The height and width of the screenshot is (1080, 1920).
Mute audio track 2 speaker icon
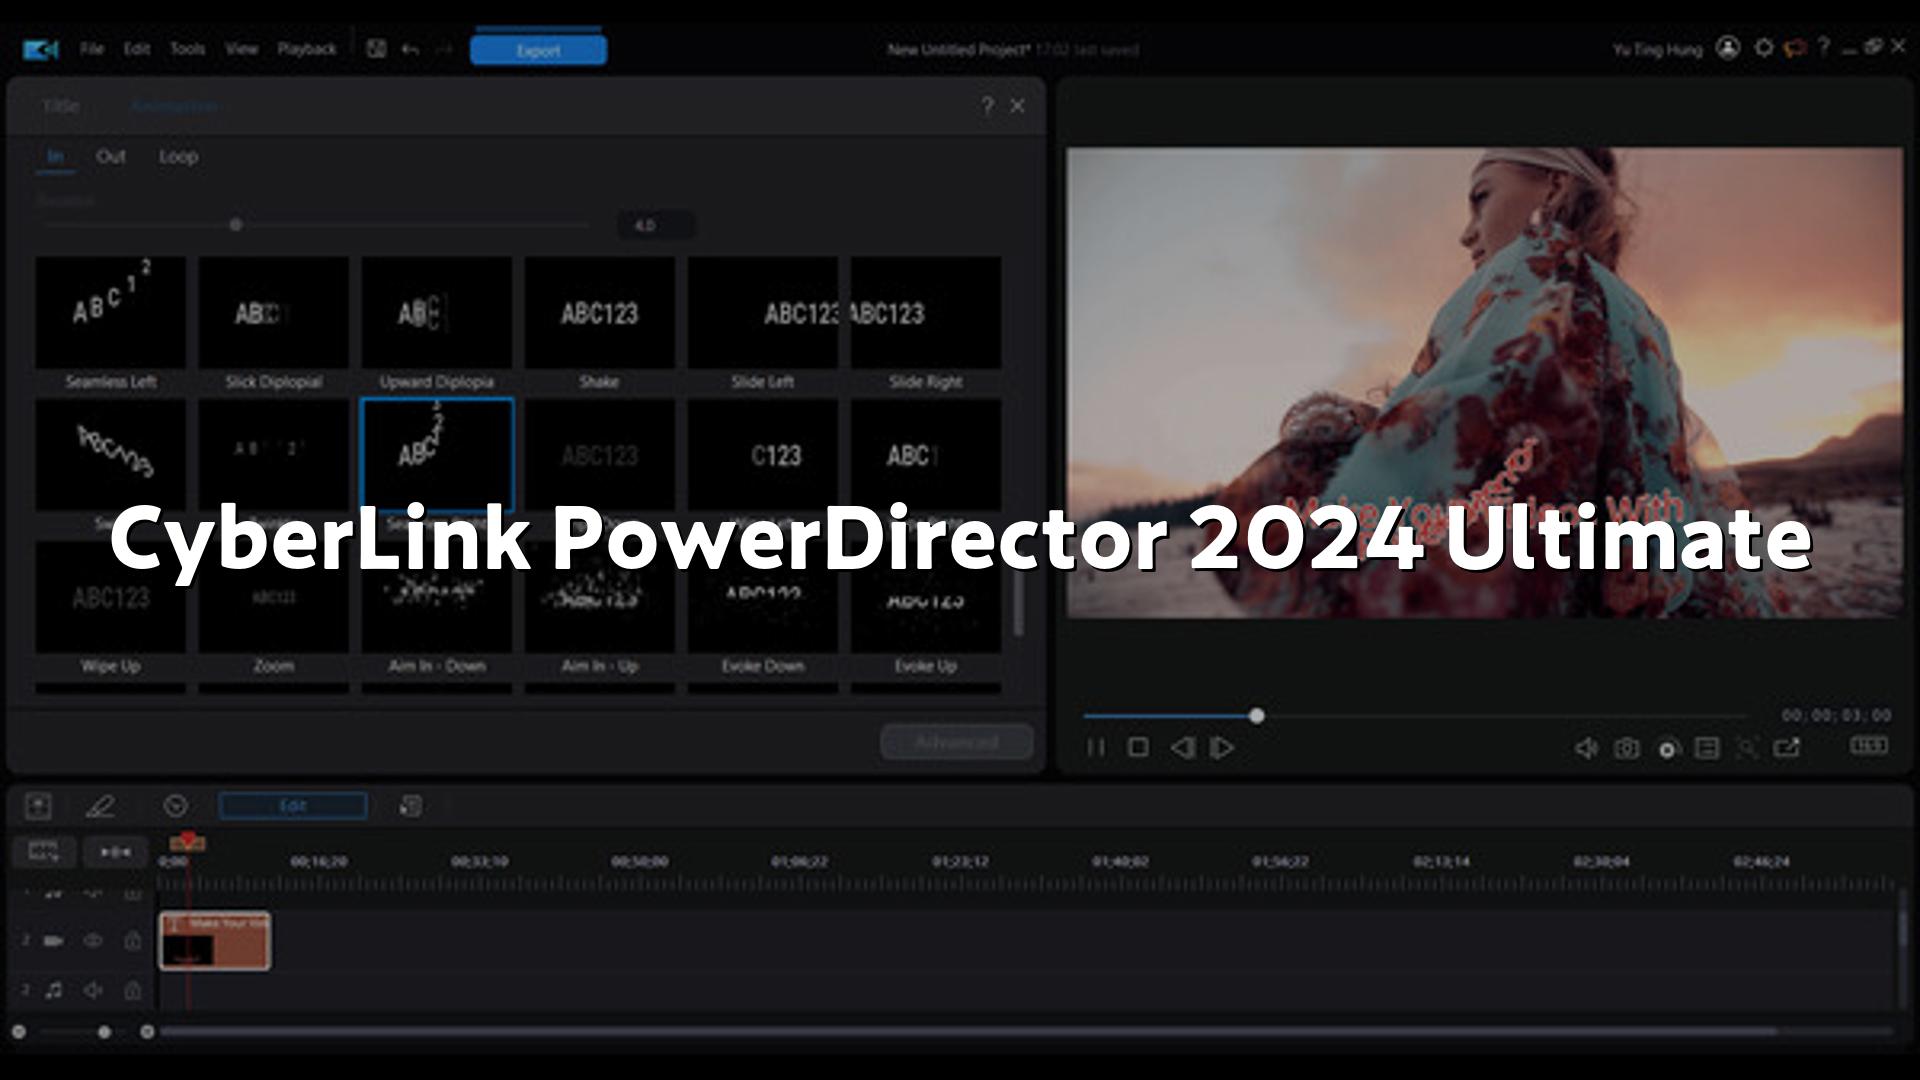click(x=93, y=990)
